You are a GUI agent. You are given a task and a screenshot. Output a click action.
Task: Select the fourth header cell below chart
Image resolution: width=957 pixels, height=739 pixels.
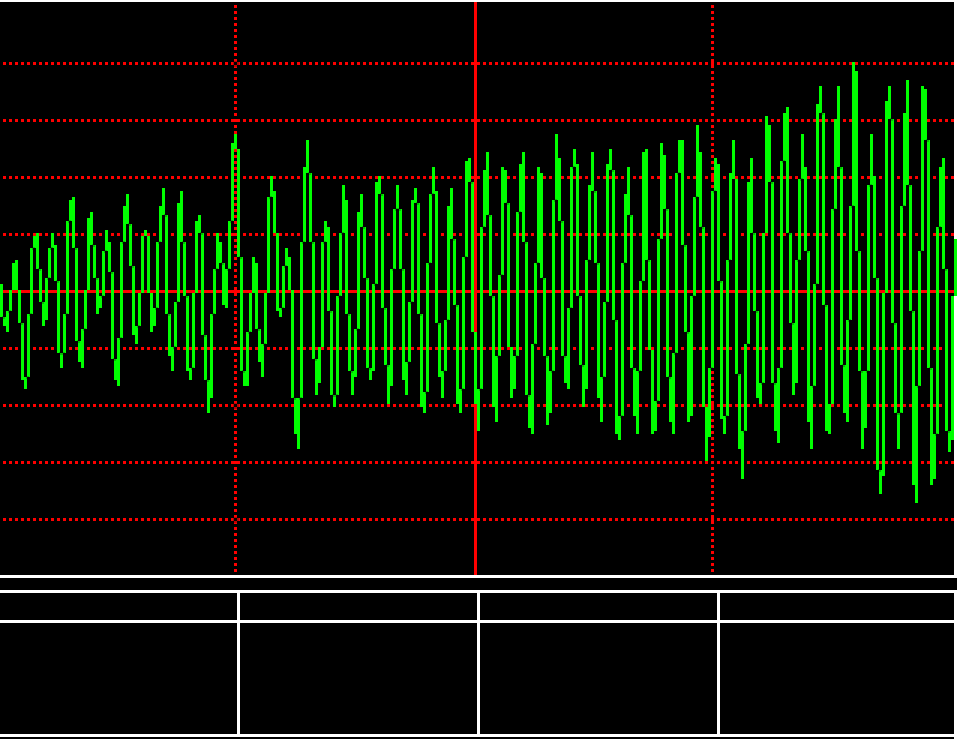tap(837, 606)
